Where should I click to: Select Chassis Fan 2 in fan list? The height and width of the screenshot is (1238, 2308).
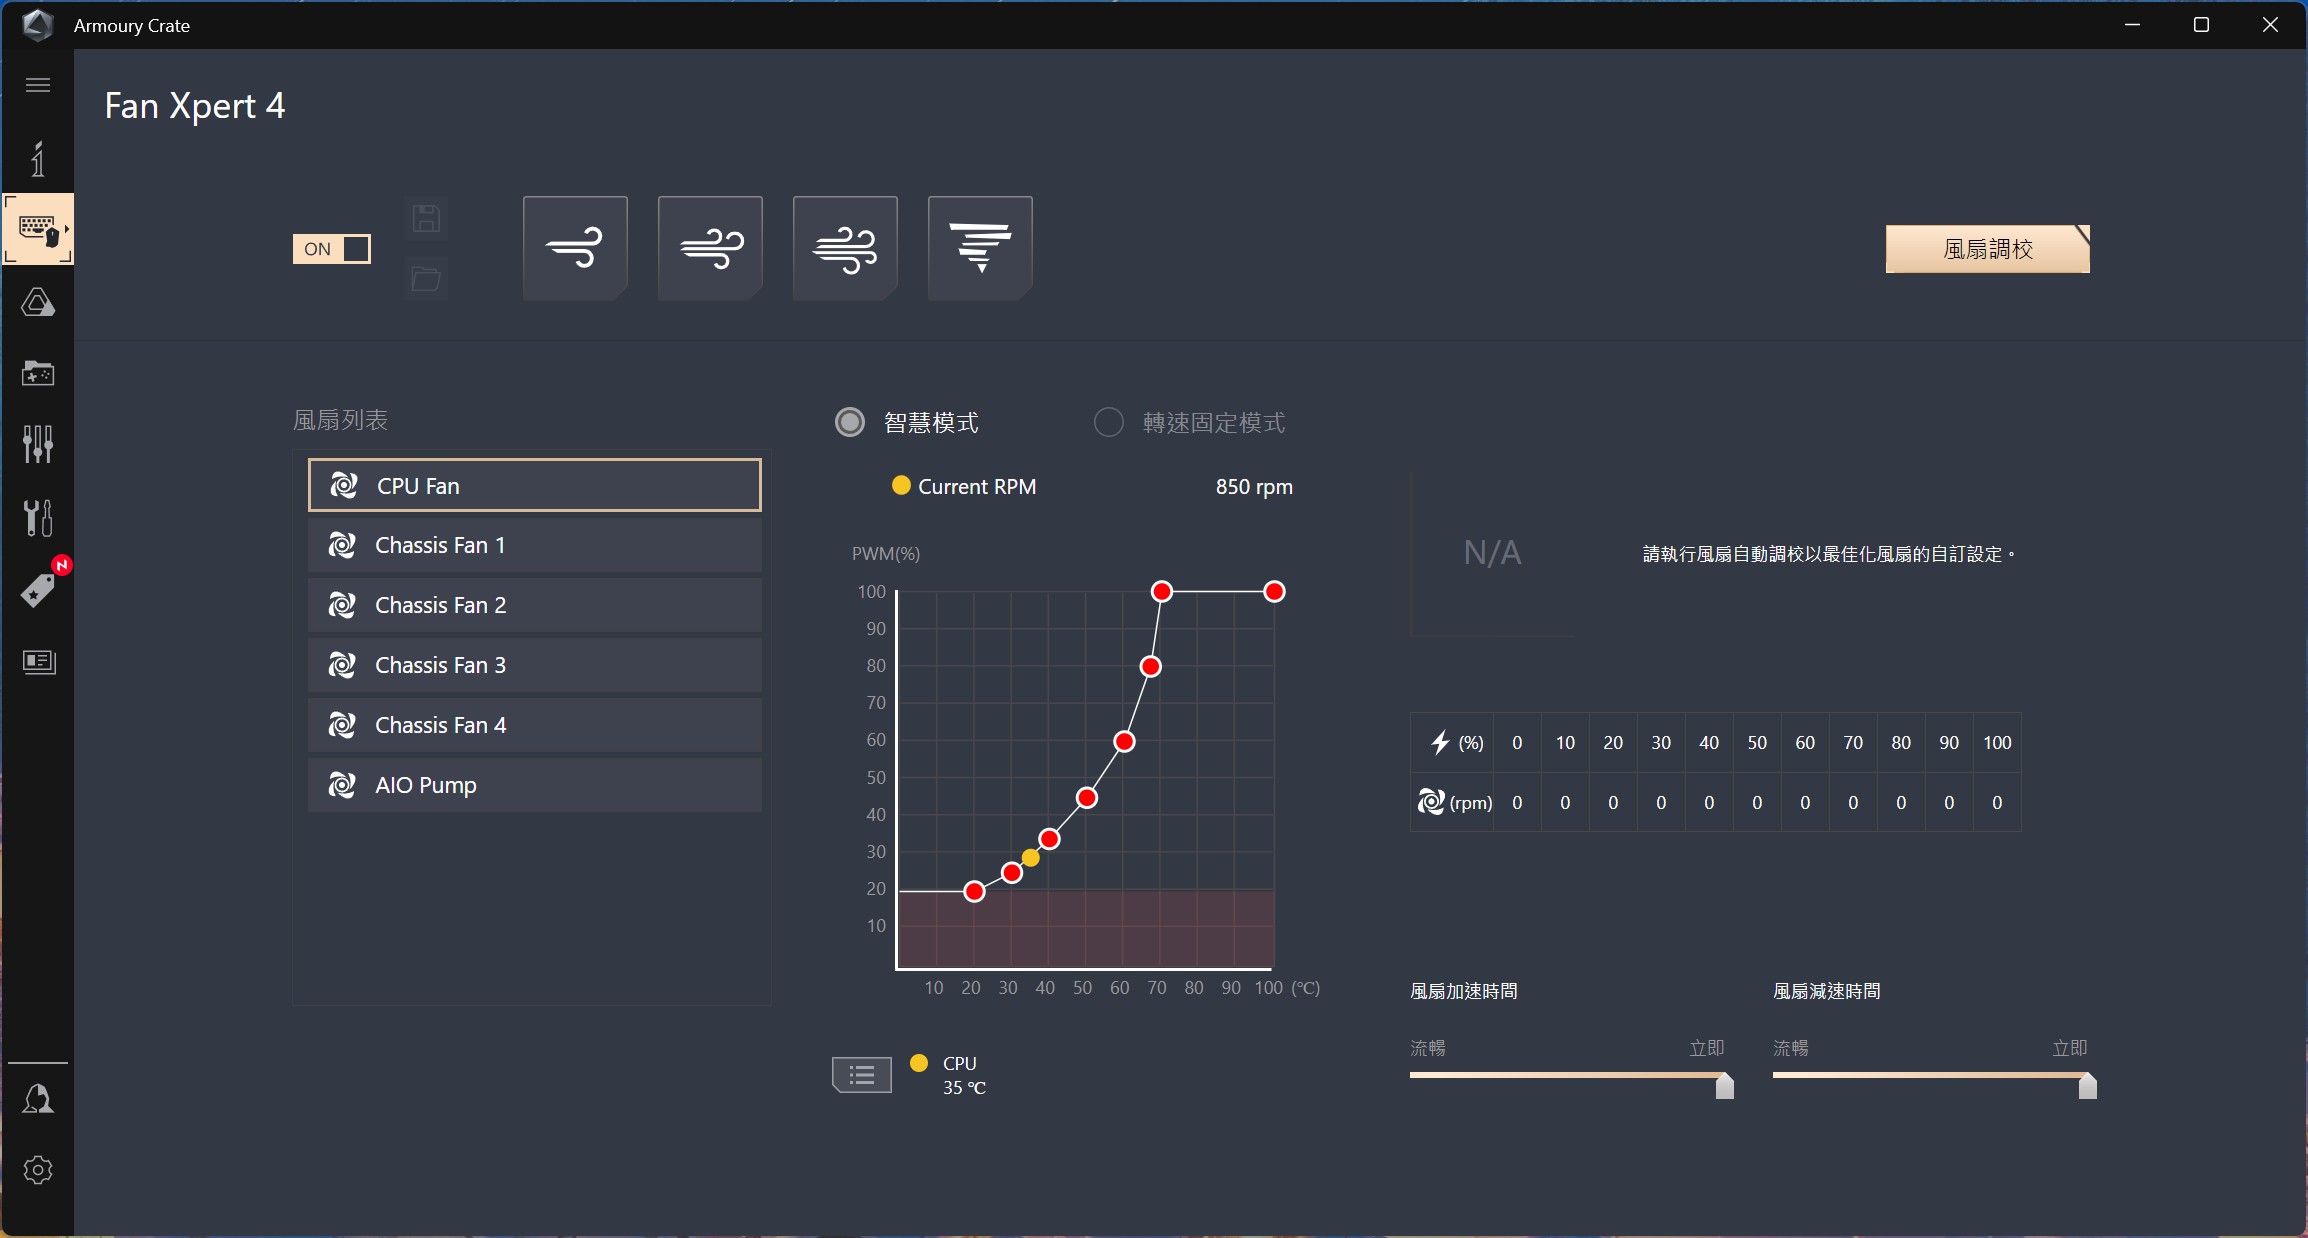pyautogui.click(x=534, y=605)
